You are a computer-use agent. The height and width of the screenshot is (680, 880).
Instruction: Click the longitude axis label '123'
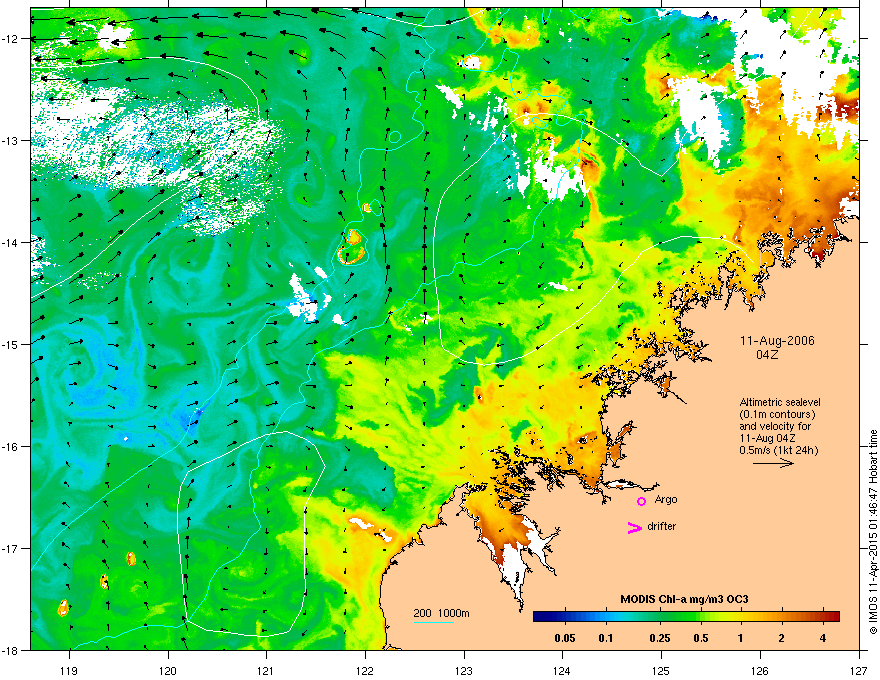click(x=464, y=670)
